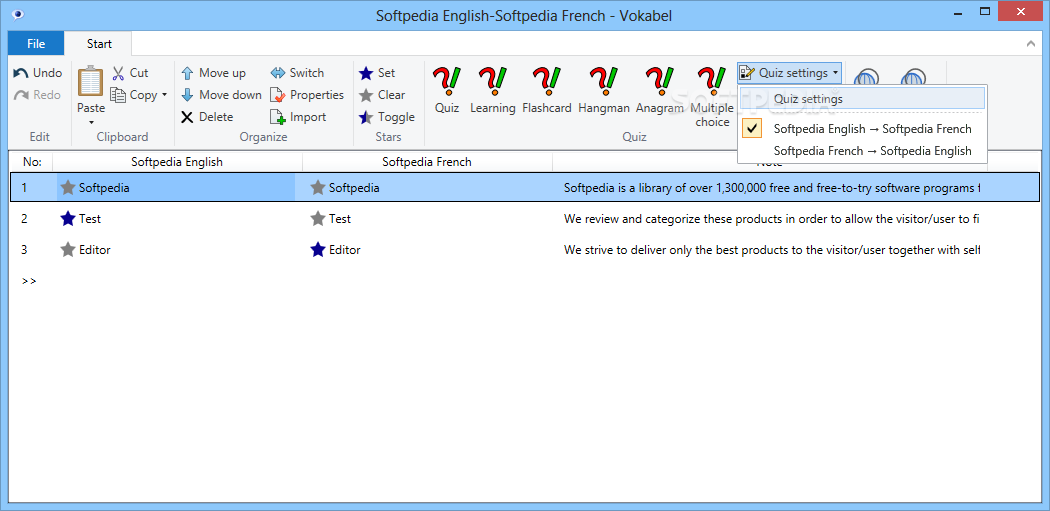Screen dimensions: 1050x511
Task: Collapse the Quiz settings dropdown button
Action: tap(790, 73)
